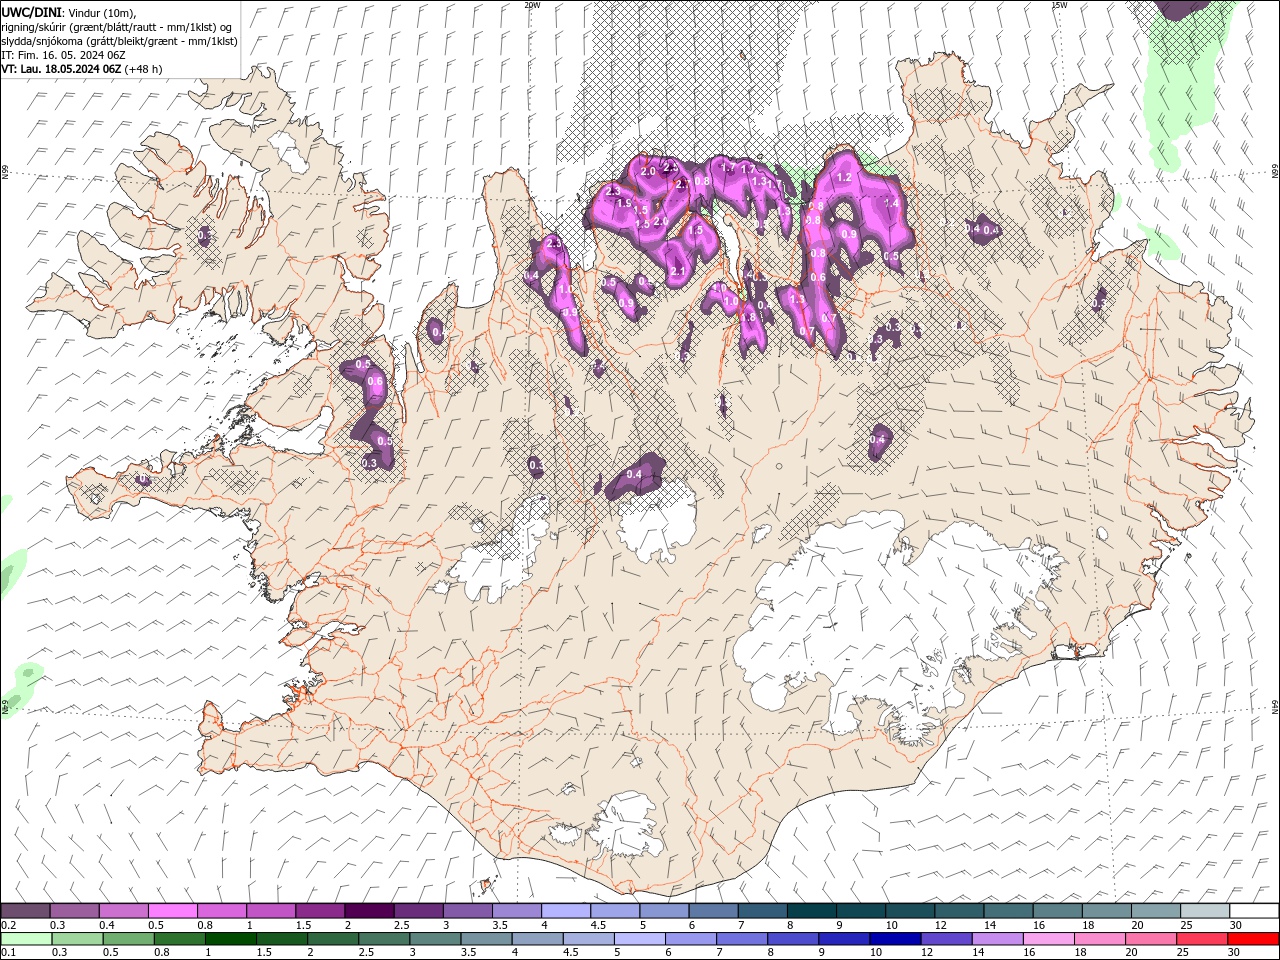Click the rain scale swatch starting at 2.5
Screen dimensions: 1280x960
coord(384,939)
